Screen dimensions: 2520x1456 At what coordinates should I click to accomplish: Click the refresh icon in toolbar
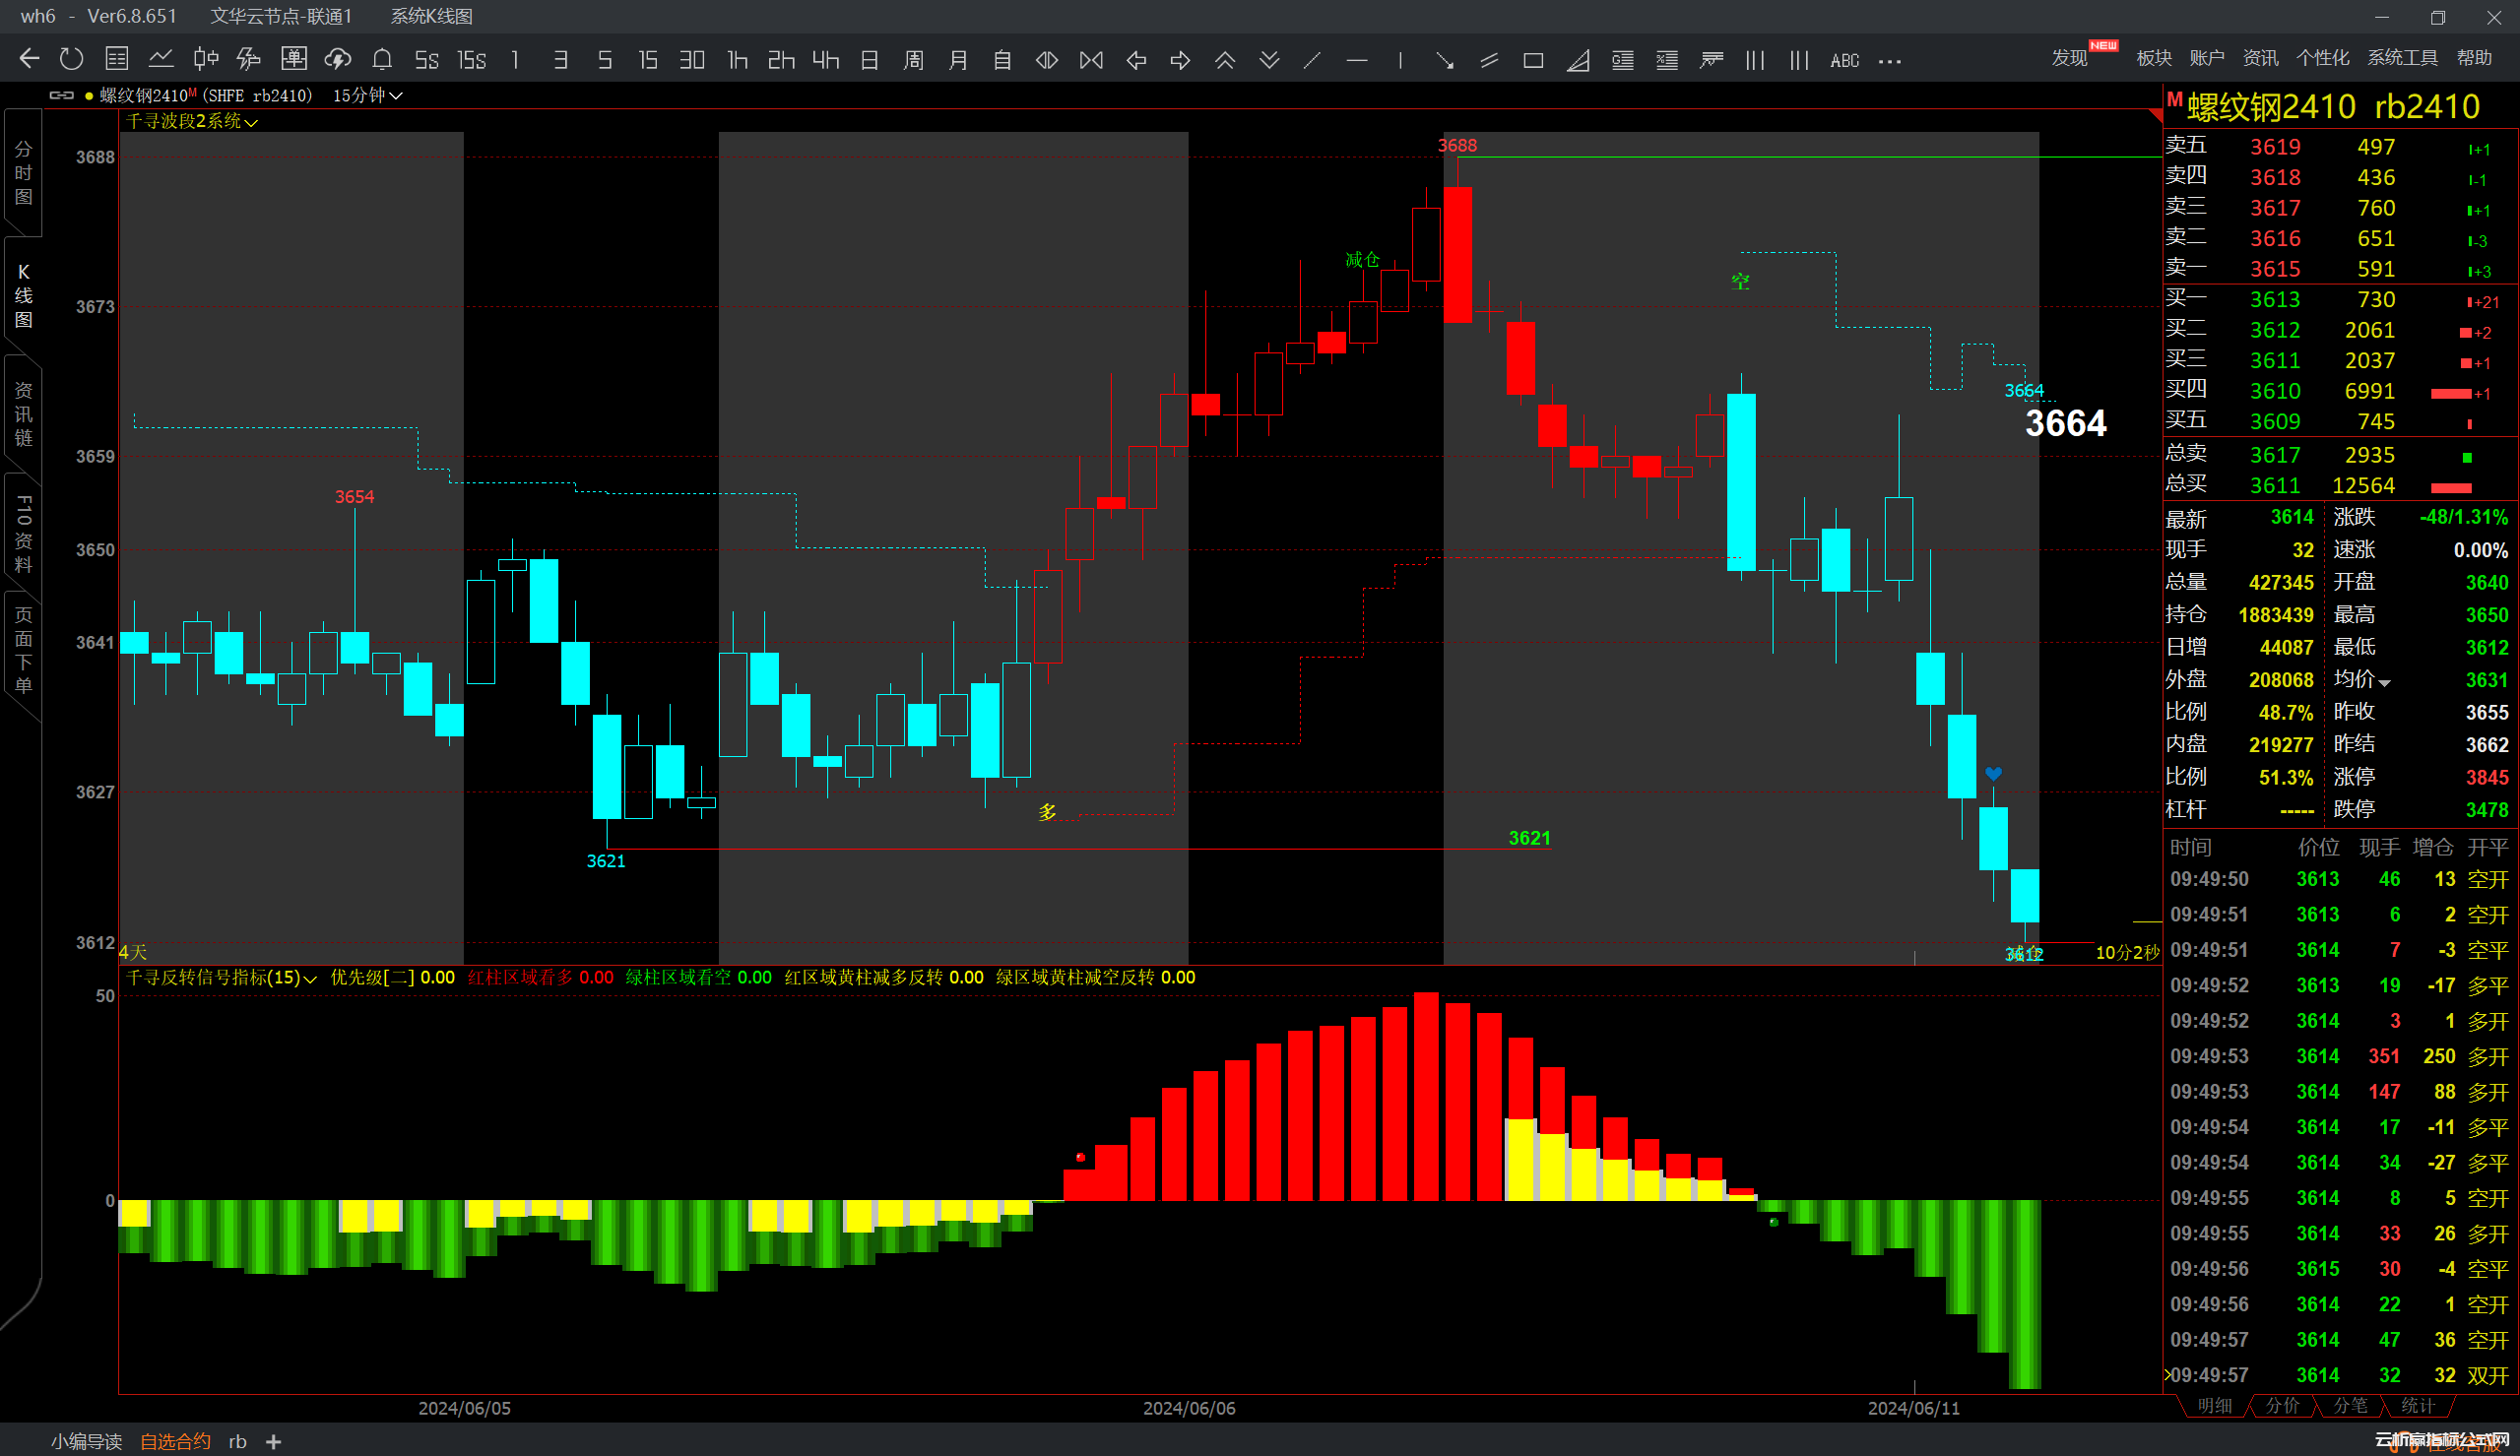coord(71,60)
